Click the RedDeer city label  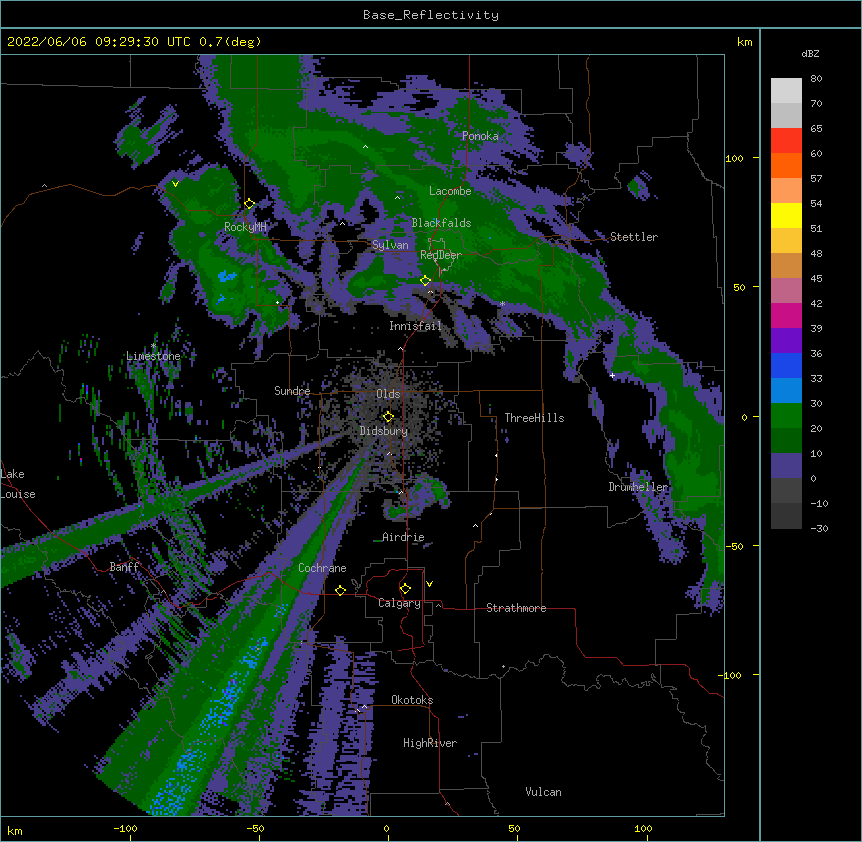[441, 255]
